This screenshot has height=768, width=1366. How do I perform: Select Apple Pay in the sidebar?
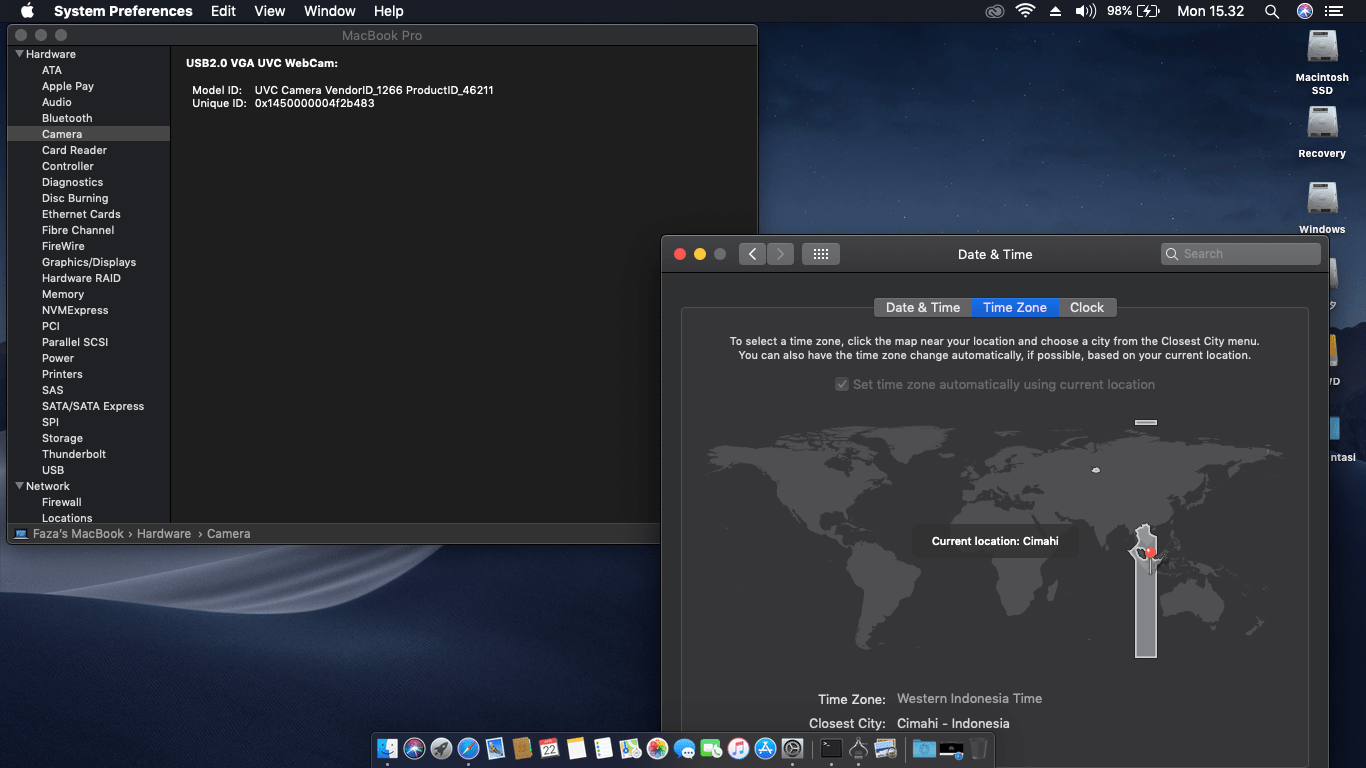click(68, 86)
